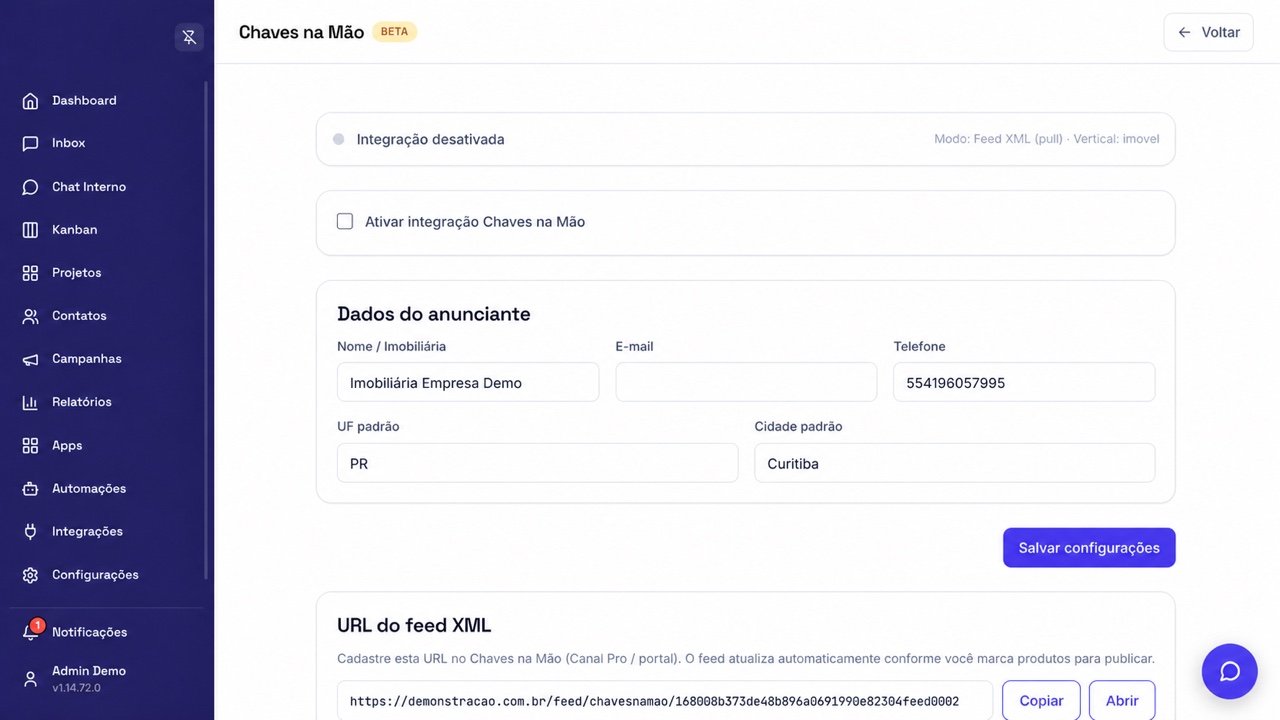Open the notifications bell with badge
The image size is (1280, 720).
click(x=31, y=632)
